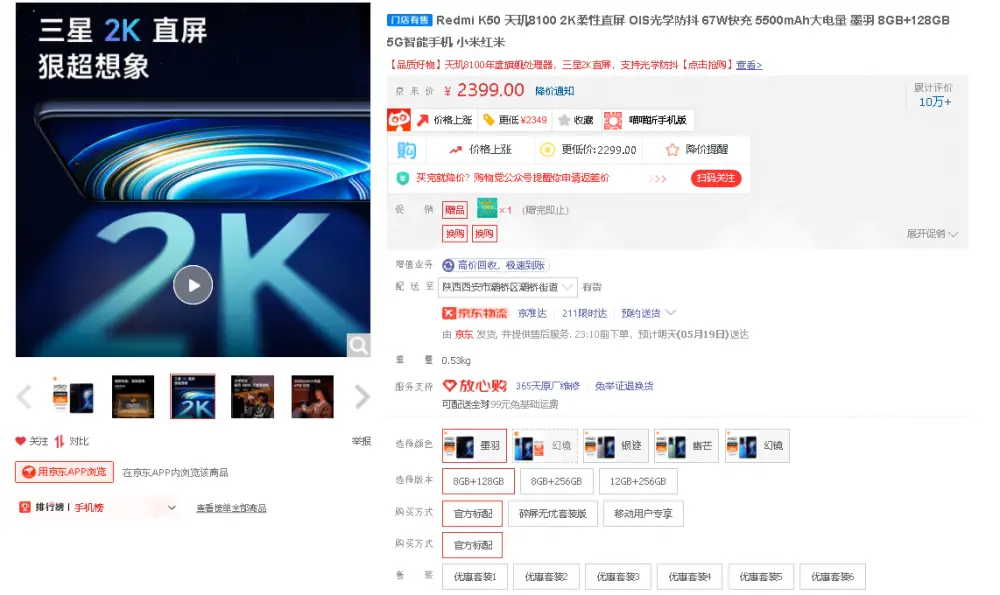Click the red heart 关注 icon

pyautogui.click(x=20, y=441)
